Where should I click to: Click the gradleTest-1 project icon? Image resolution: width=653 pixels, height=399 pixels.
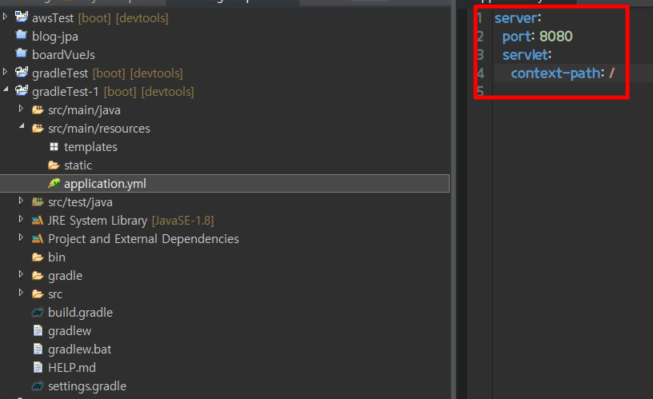point(21,90)
